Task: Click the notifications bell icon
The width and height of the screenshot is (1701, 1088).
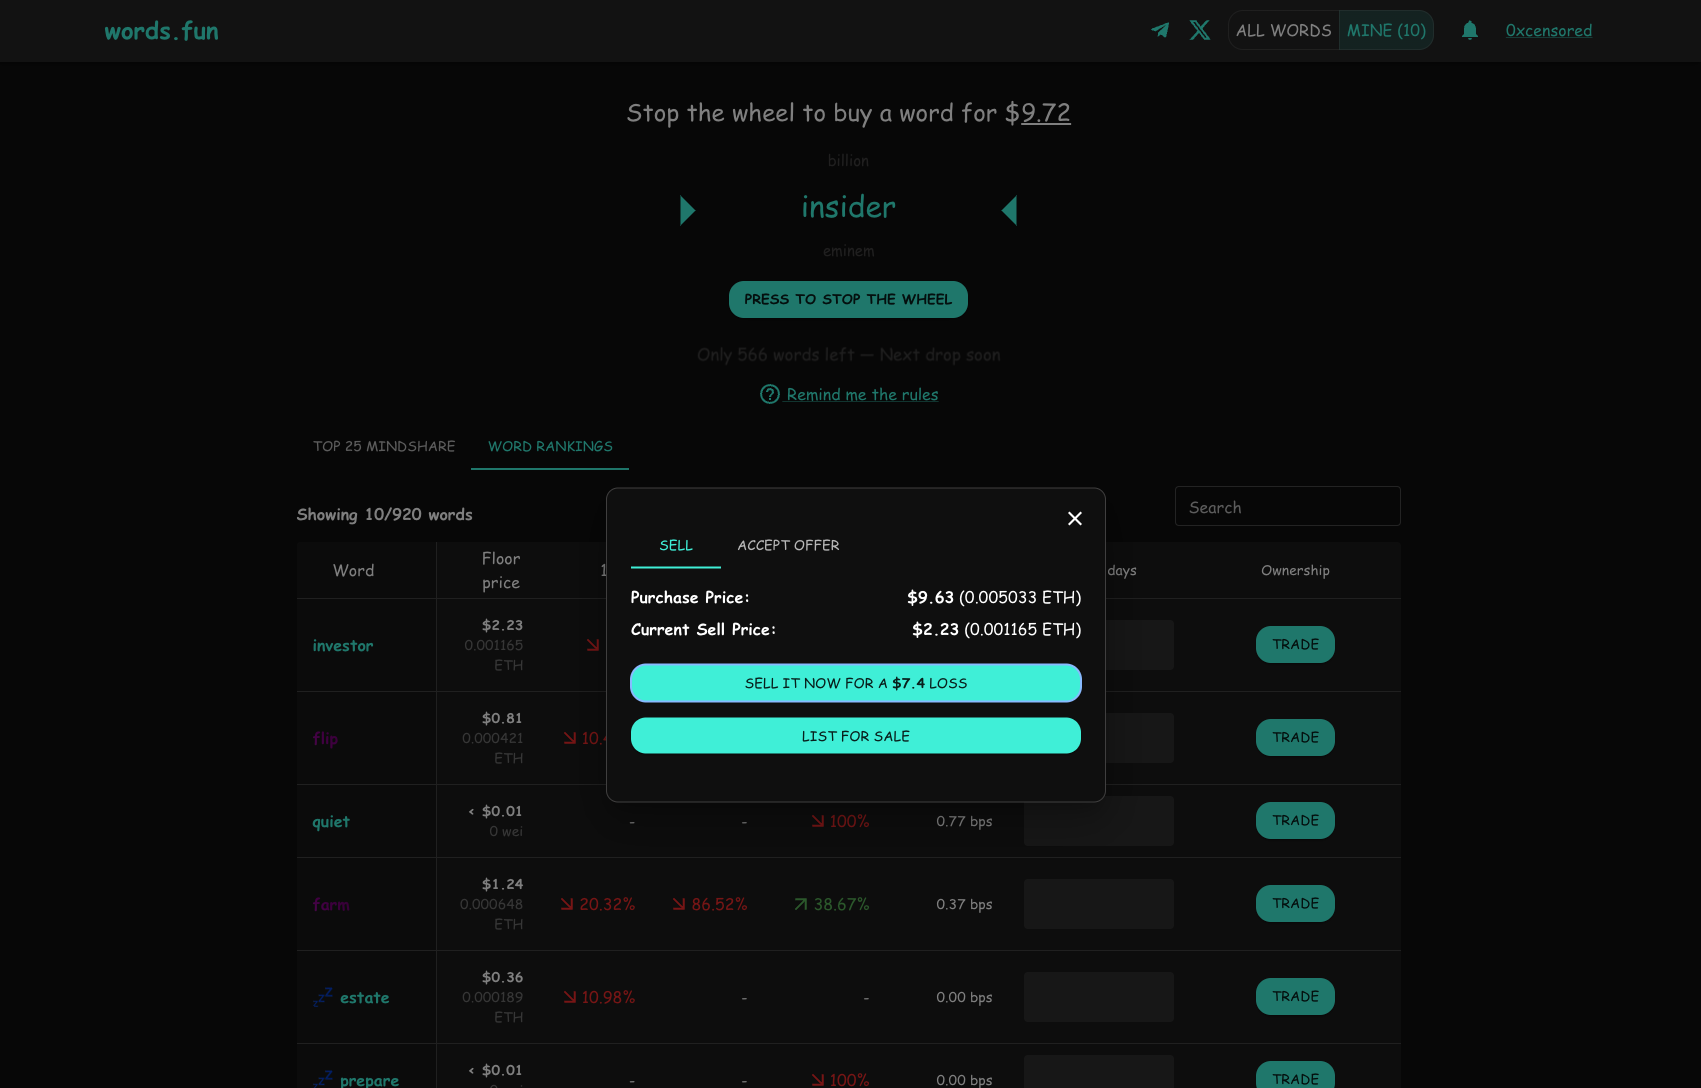Action: [x=1469, y=30]
